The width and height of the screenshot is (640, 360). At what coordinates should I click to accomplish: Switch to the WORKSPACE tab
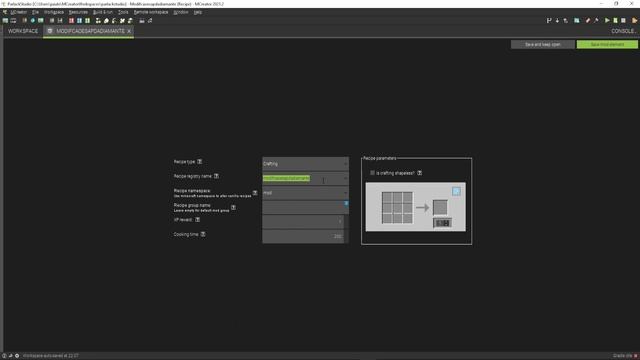point(23,31)
